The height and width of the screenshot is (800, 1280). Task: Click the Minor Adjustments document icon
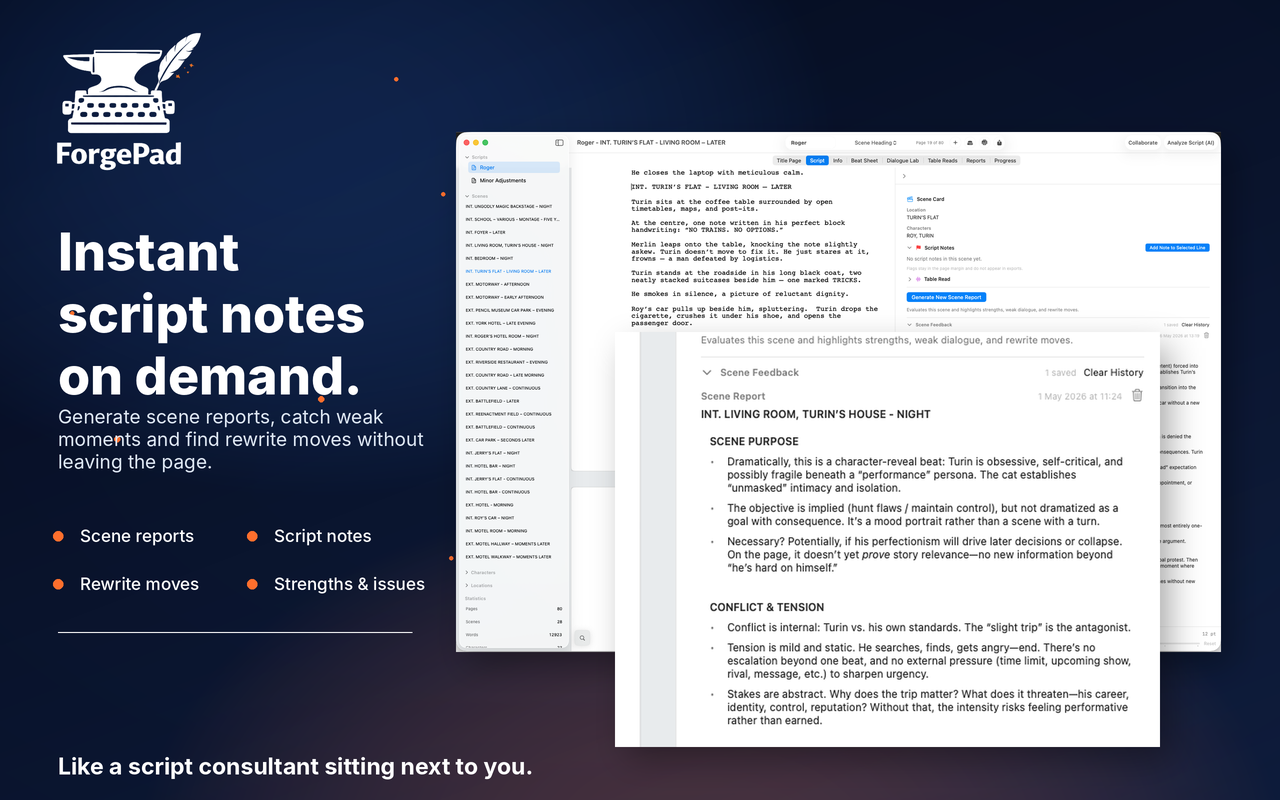[474, 181]
